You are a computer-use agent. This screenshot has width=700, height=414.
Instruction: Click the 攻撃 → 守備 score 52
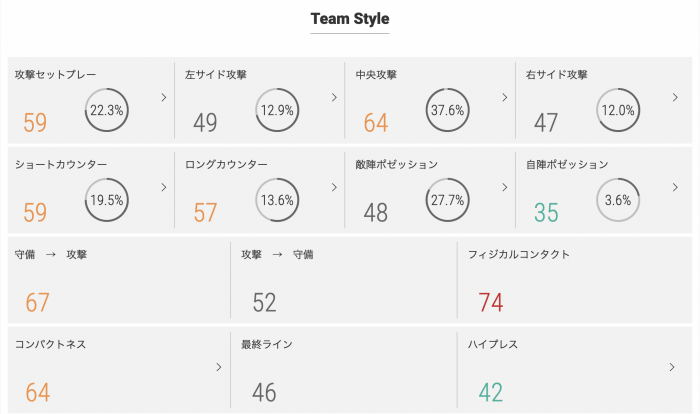pyautogui.click(x=264, y=303)
